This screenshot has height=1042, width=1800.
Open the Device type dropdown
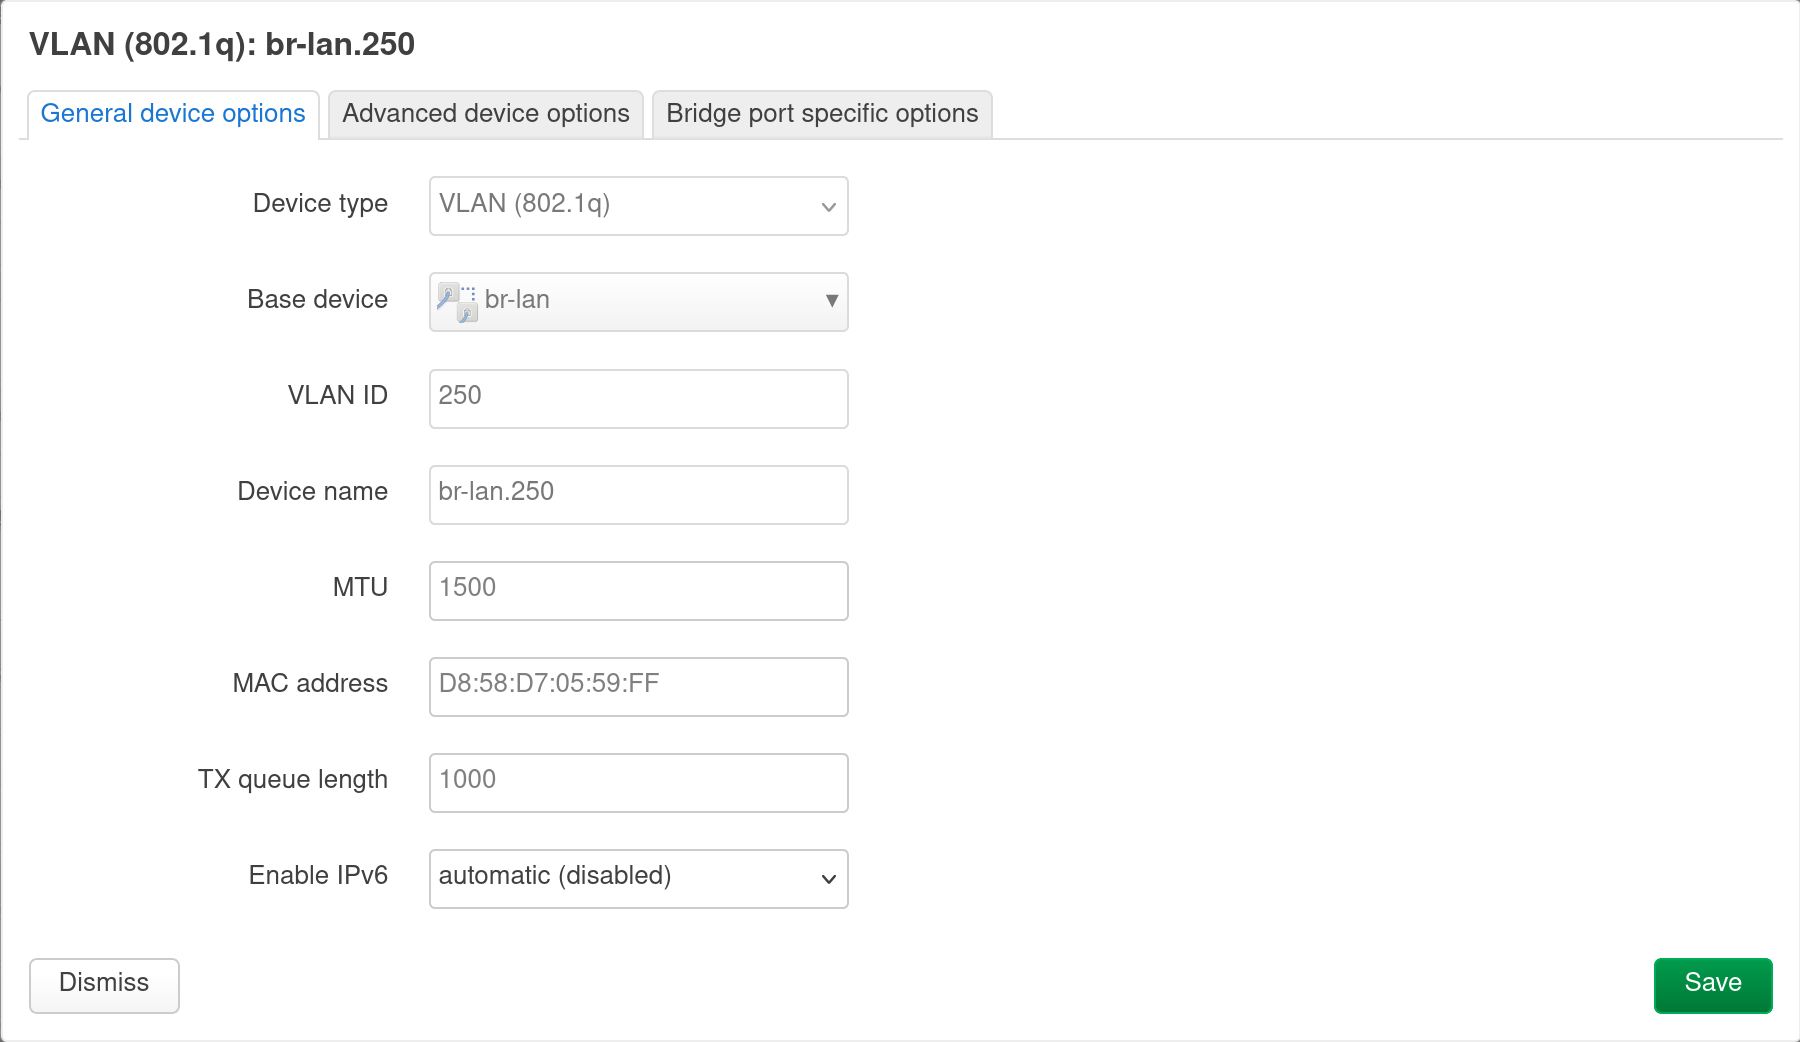tap(637, 206)
